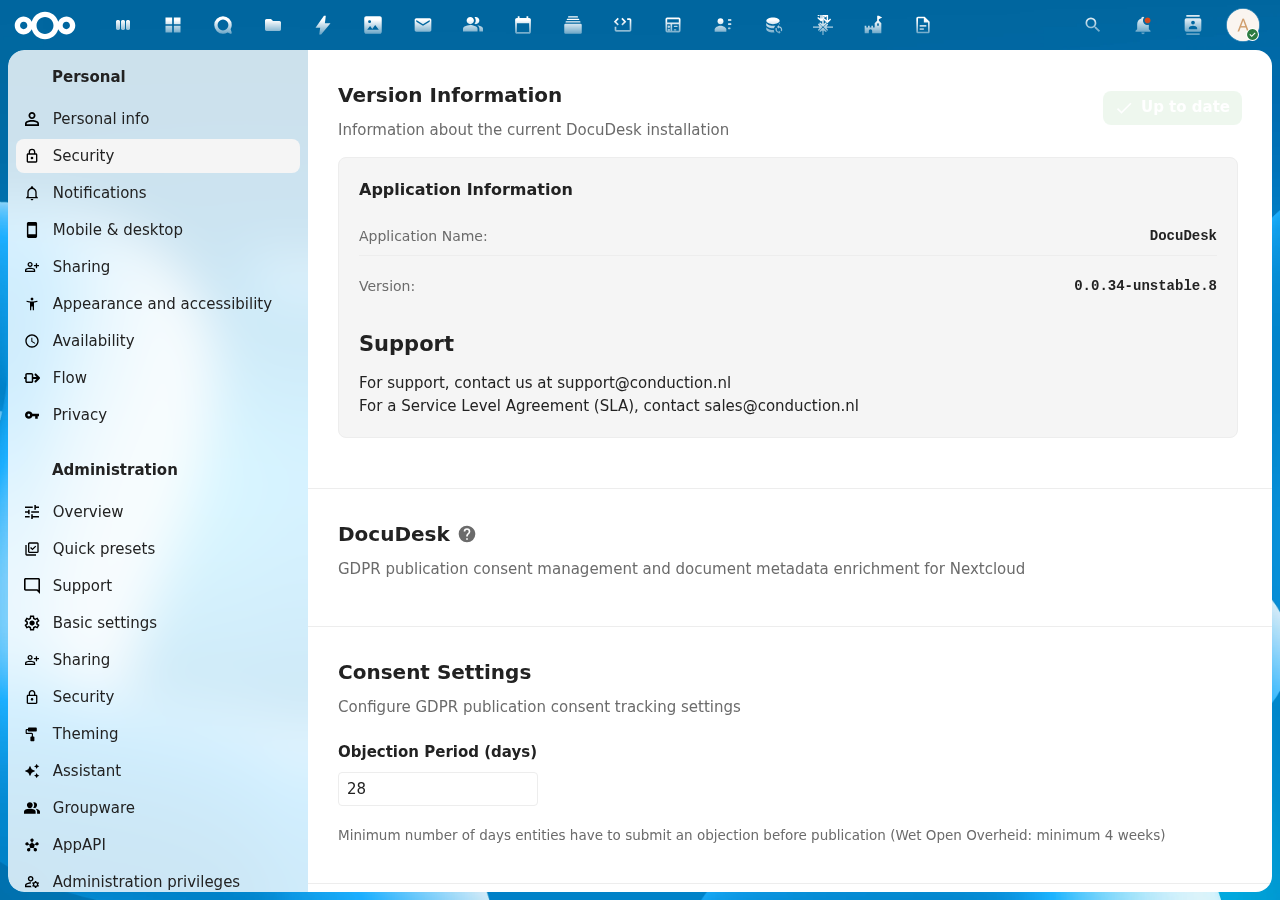
Task: Open the Tables app icon
Action: tap(673, 25)
